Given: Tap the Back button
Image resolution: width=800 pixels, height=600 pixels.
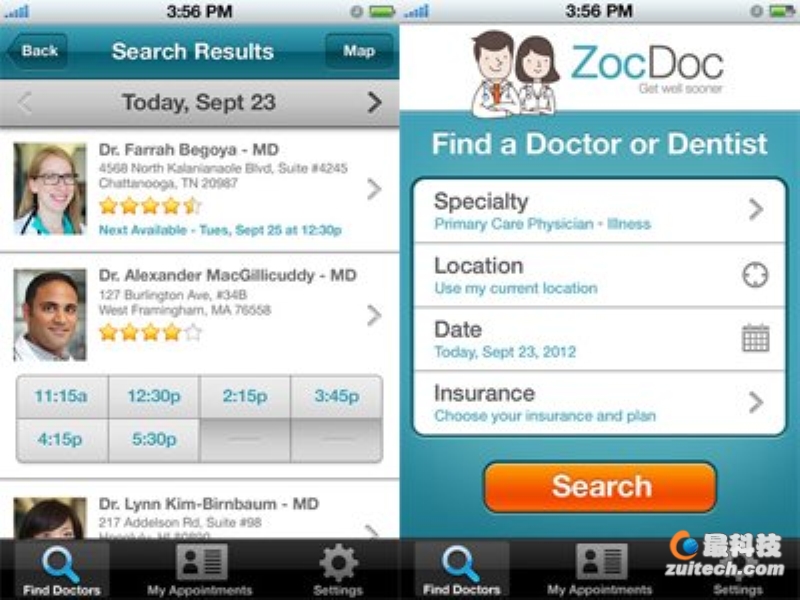Looking at the screenshot, I should click(x=37, y=51).
